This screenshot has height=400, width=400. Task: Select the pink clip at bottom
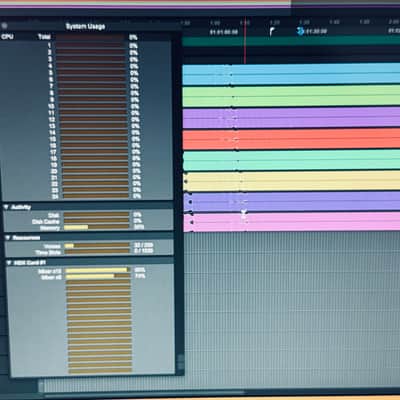[292, 222]
